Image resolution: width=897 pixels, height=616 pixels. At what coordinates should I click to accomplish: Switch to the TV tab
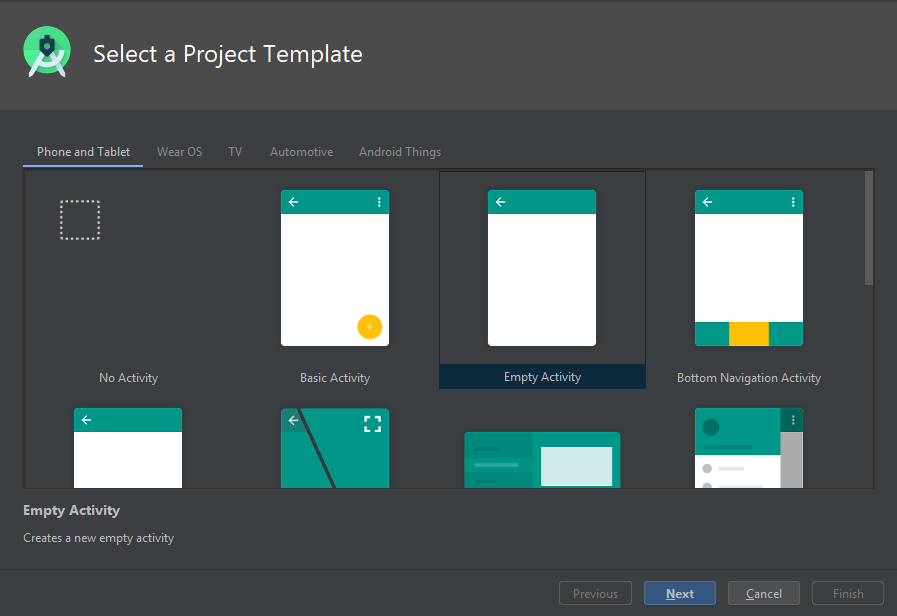click(235, 152)
